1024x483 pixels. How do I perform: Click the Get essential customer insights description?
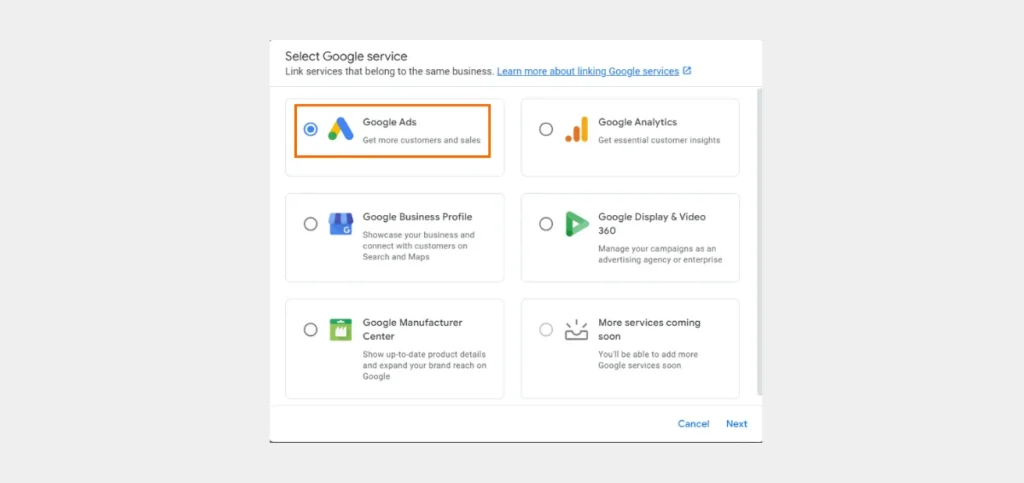pyautogui.click(x=659, y=140)
